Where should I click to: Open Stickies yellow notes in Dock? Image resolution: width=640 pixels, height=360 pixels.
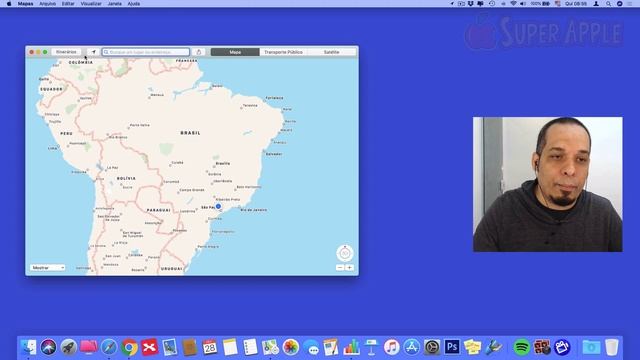click(472, 347)
